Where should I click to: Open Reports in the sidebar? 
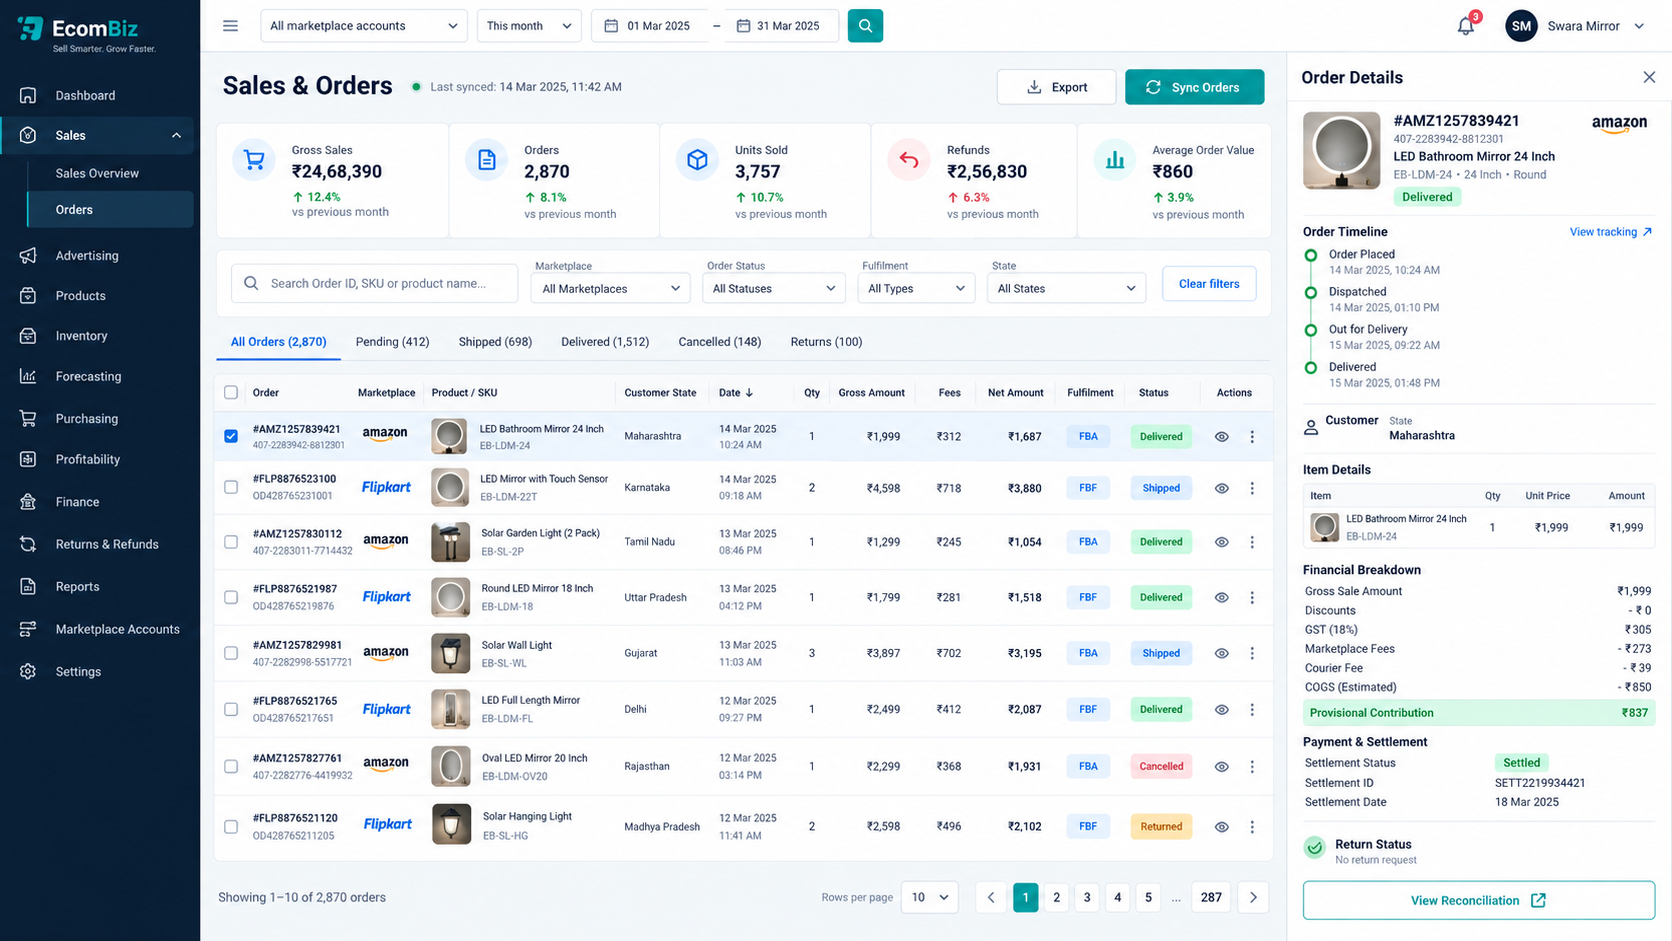100,586
